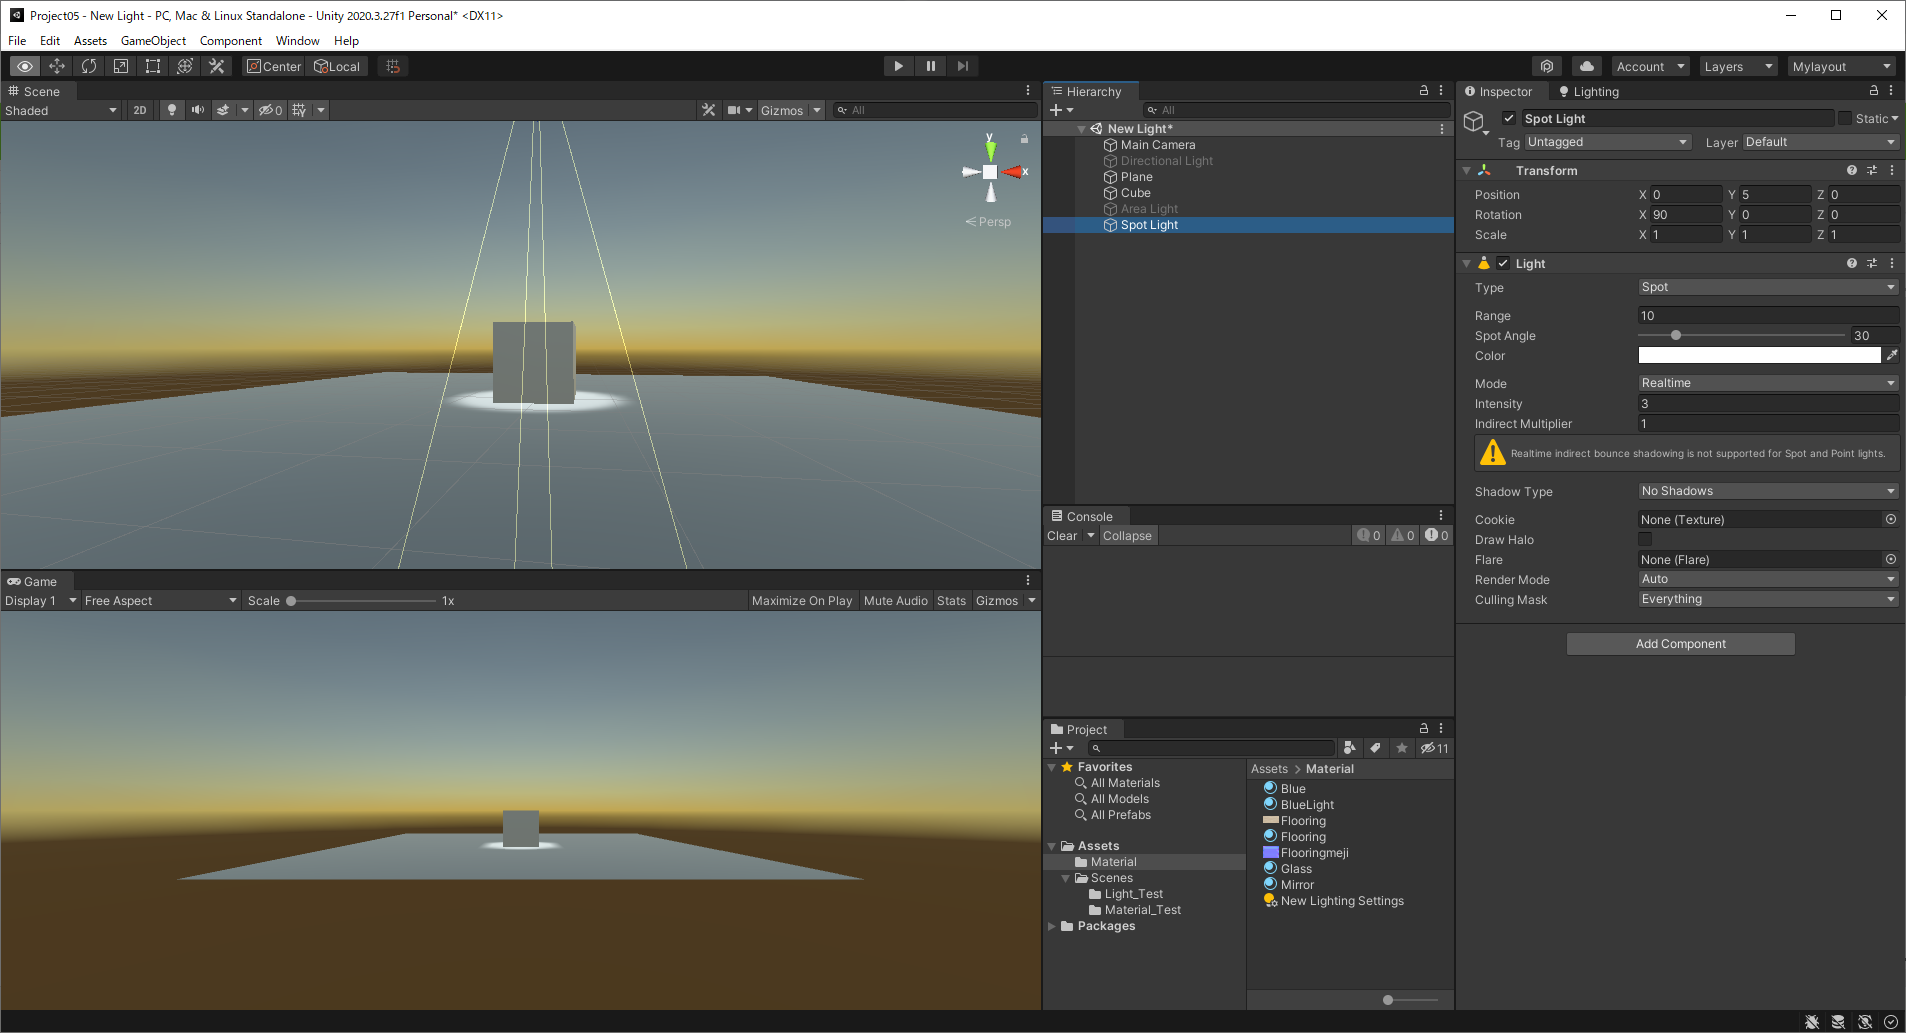Screen dimensions: 1906x1033
Task: Open the GameObject menu
Action: pyautogui.click(x=153, y=41)
